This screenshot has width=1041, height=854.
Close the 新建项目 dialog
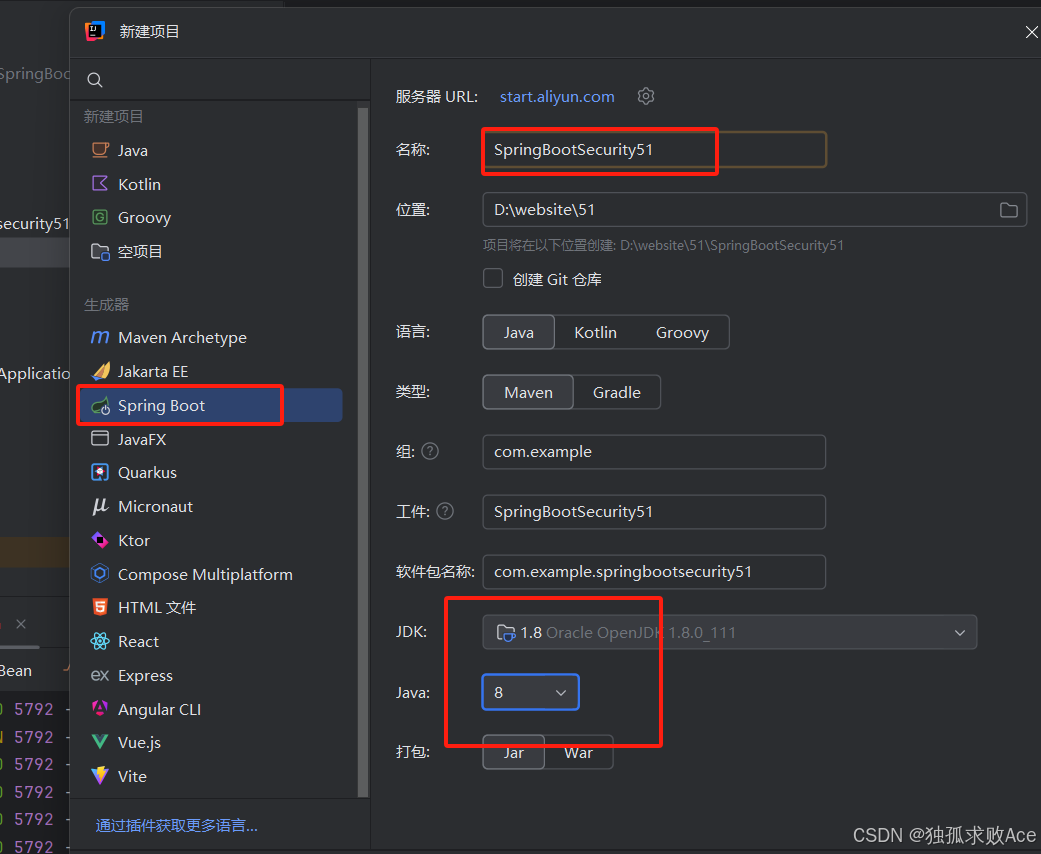click(1032, 32)
